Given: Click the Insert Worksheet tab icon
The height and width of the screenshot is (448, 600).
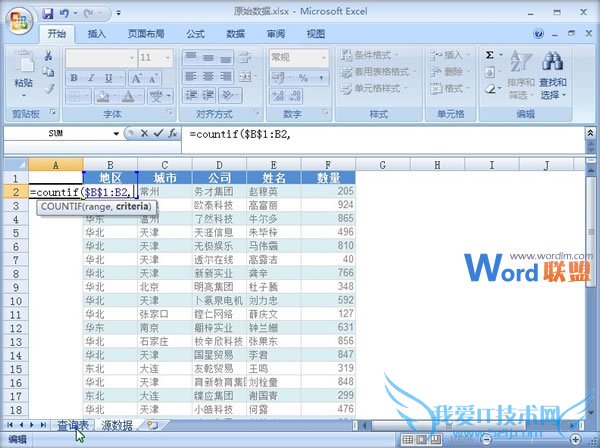Looking at the screenshot, I should click(153, 425).
